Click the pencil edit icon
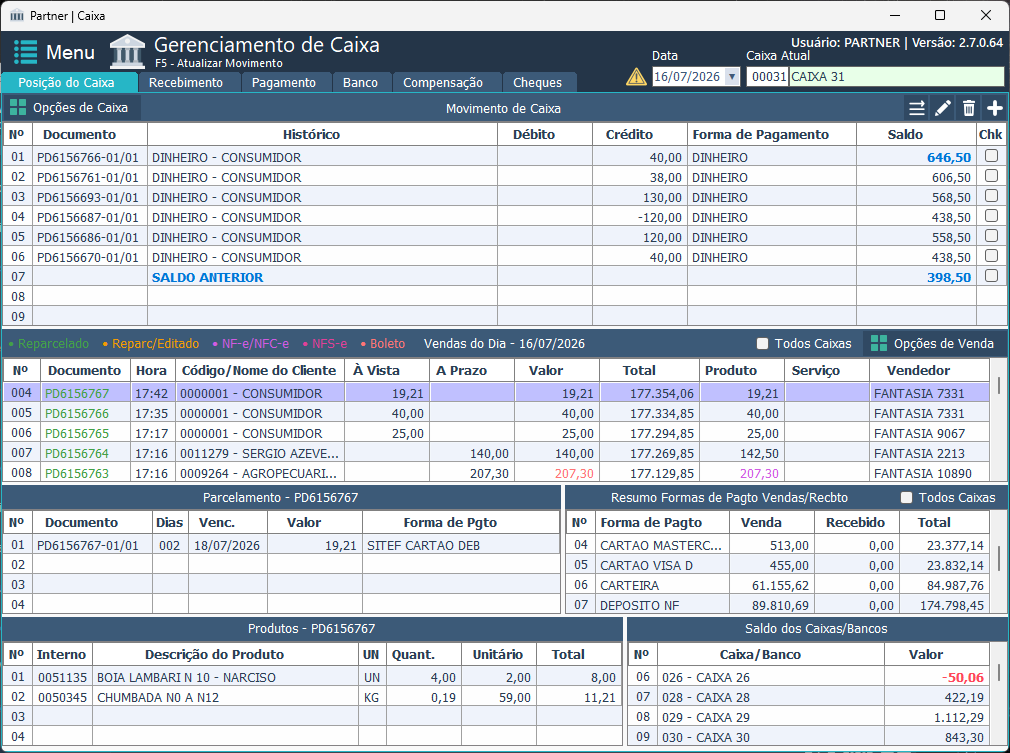1010x753 pixels. point(943,108)
